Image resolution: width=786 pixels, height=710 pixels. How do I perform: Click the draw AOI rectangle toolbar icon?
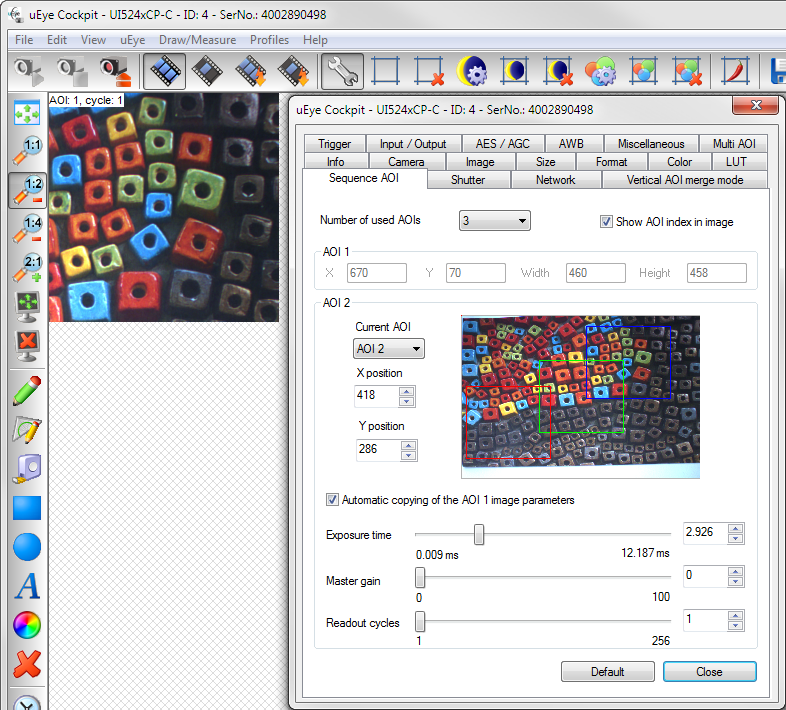pyautogui.click(x=386, y=71)
